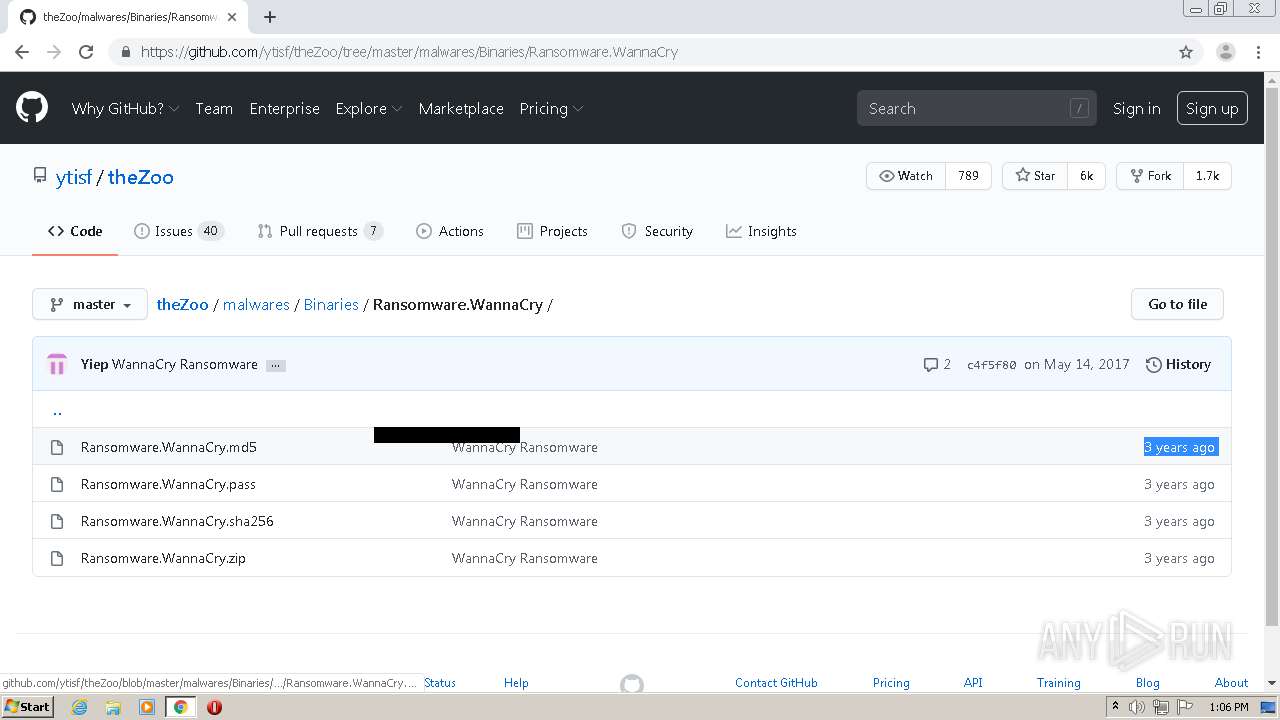Click the Contact GitHub footer link
1280x720 pixels.
click(776, 683)
